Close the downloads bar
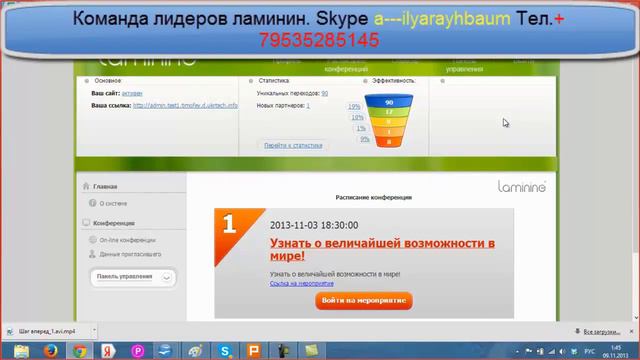Viewport: 640px width, 360px height. coord(631,331)
